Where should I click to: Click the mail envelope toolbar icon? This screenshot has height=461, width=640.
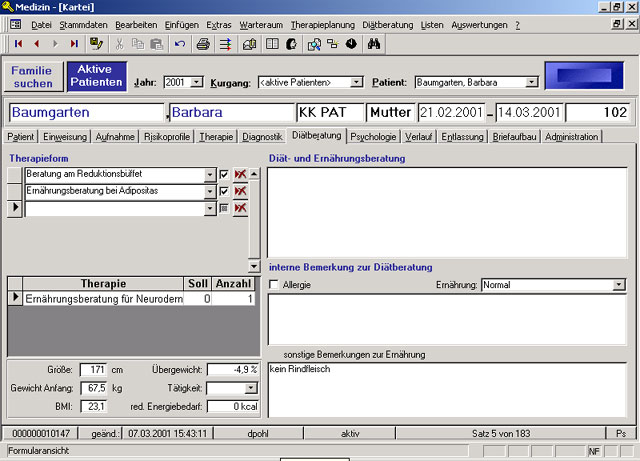point(249,44)
